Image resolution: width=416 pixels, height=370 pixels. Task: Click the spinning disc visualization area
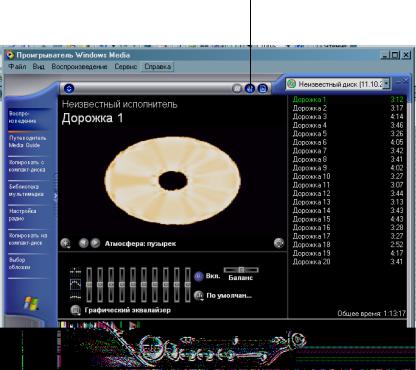[173, 180]
